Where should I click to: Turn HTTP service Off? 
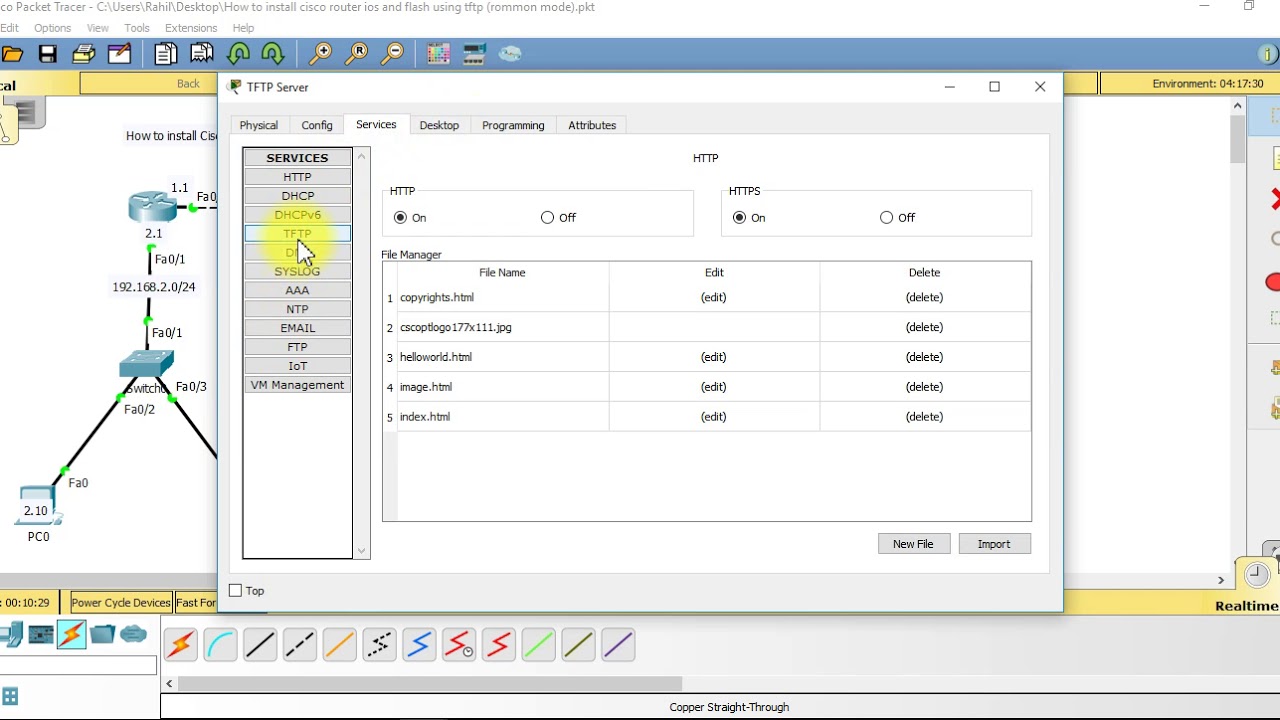tap(547, 217)
